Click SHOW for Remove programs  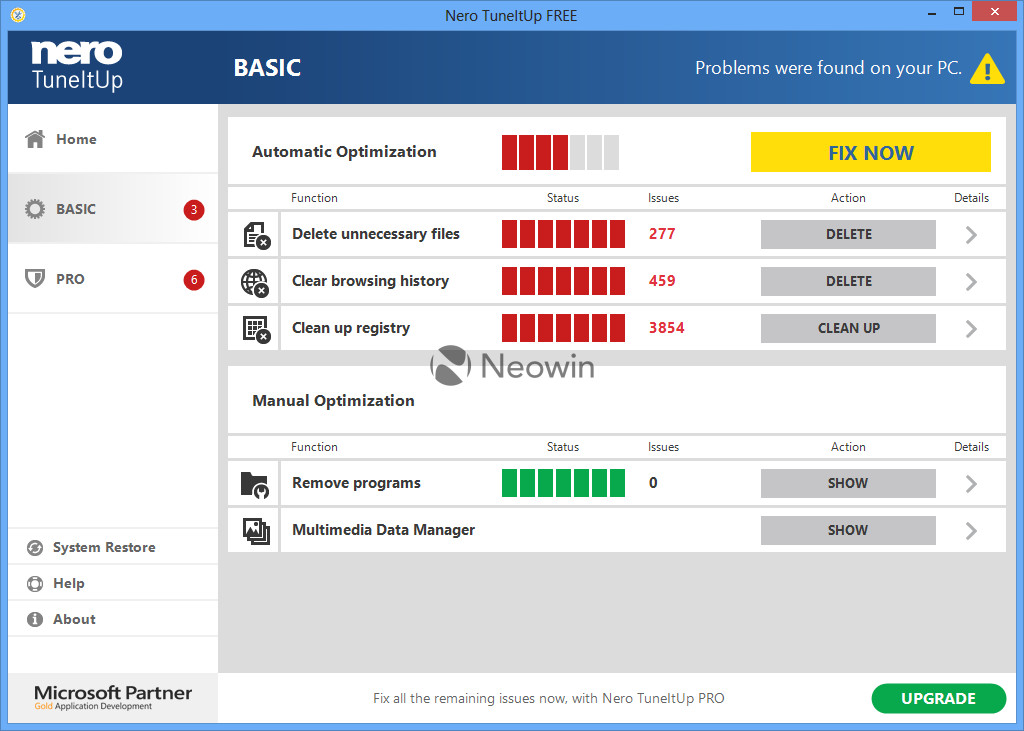848,483
